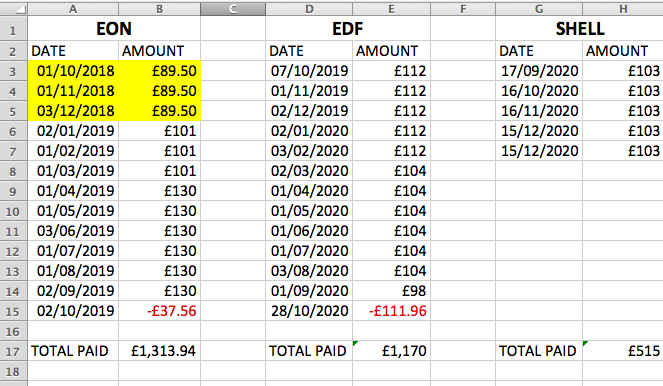Viewport: 663px width, 386px height.
Task: Select row 1 header
Action: [x=14, y=29]
